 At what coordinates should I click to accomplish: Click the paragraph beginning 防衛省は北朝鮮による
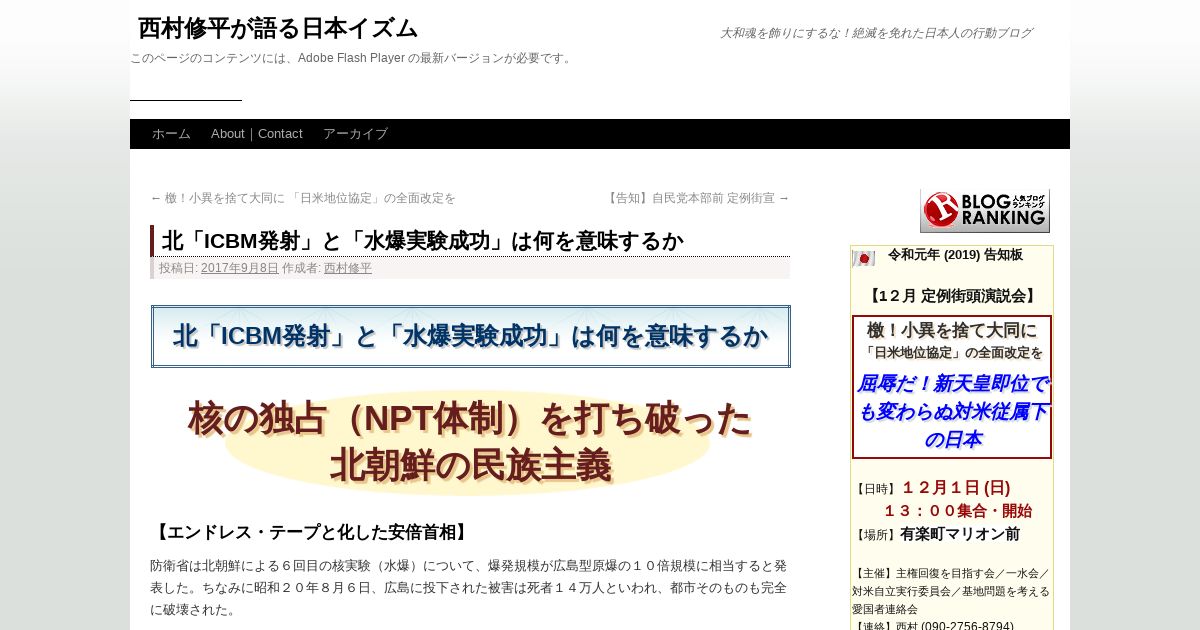469,587
